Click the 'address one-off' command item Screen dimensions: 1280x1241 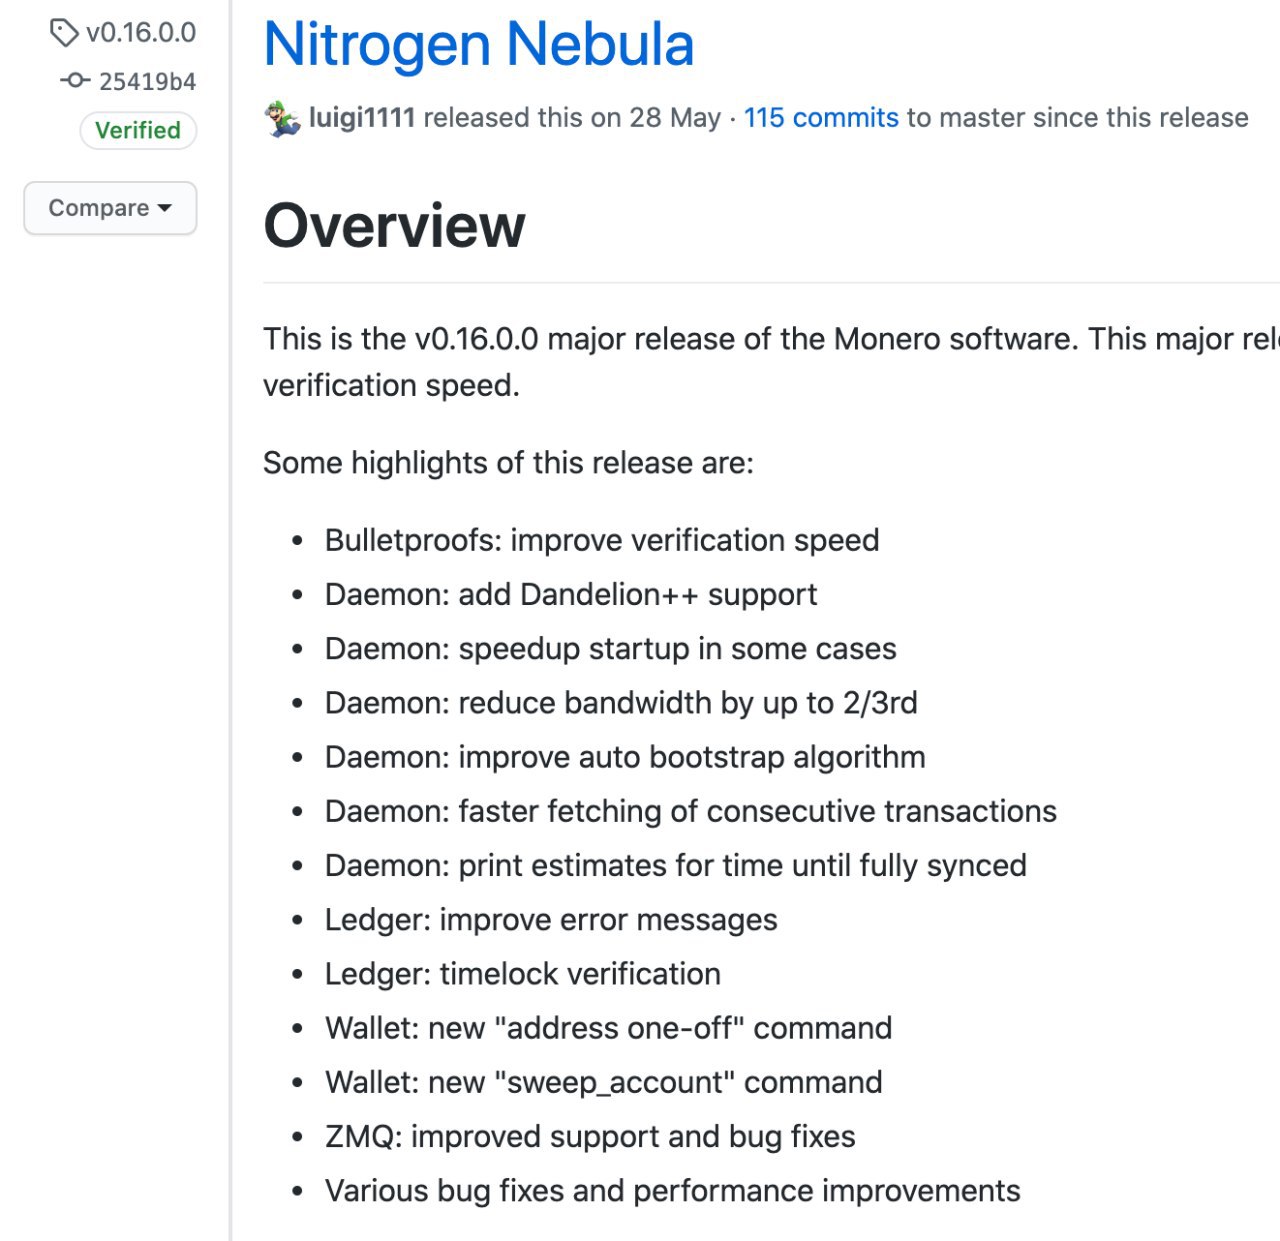608,1028
